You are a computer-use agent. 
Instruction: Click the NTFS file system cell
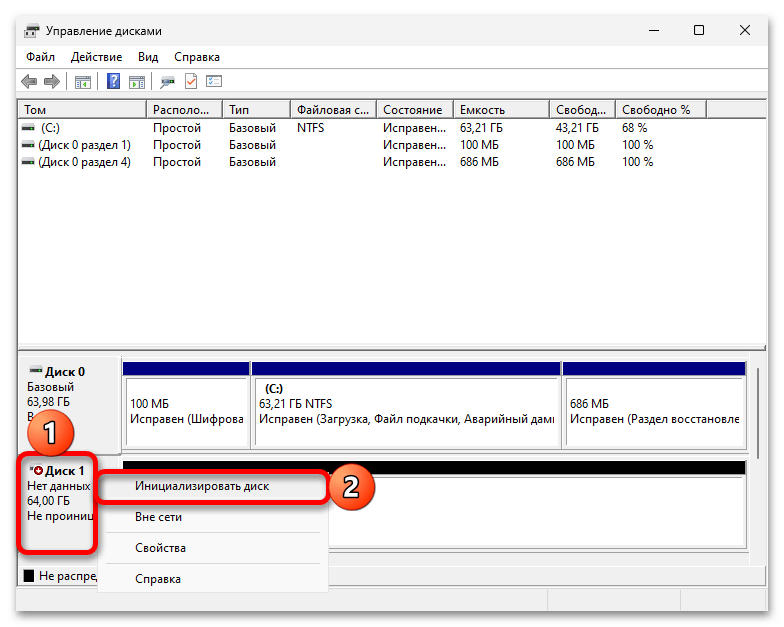pos(310,128)
